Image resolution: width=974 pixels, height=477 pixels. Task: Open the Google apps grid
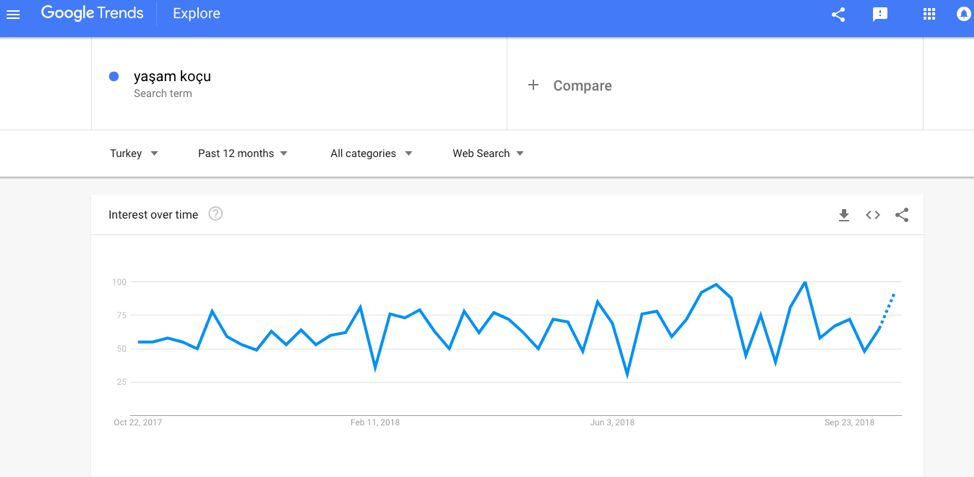(929, 14)
